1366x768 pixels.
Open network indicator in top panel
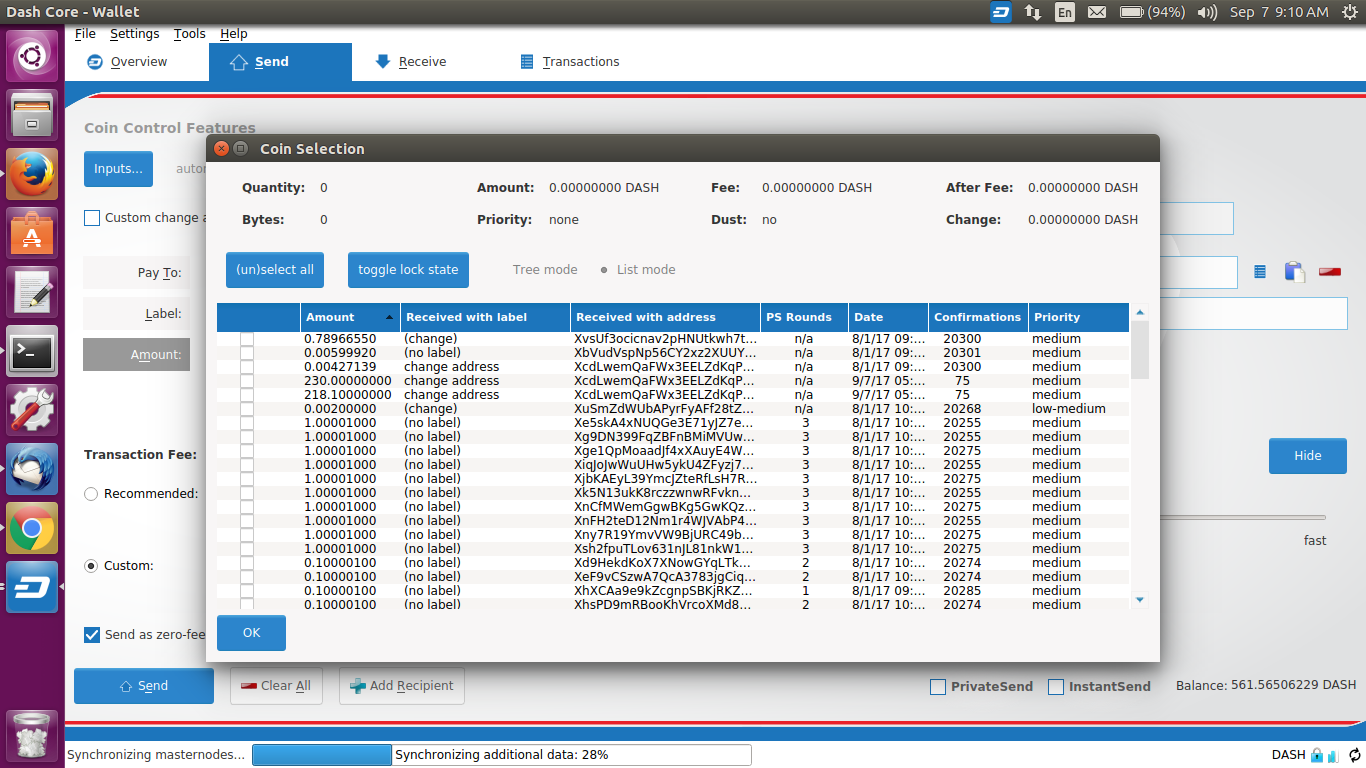point(1033,12)
